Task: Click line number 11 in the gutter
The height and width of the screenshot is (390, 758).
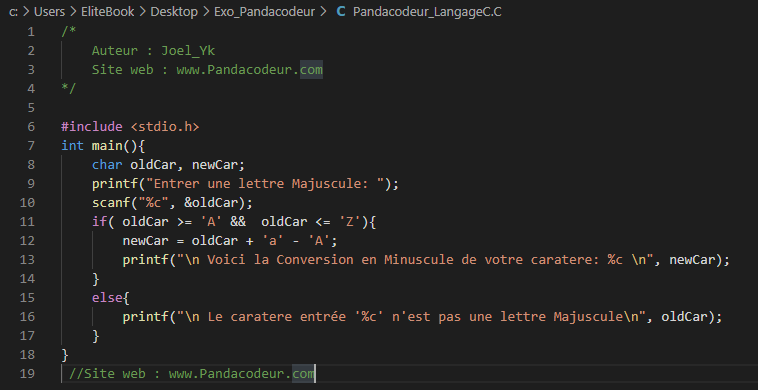Action: click(28, 222)
